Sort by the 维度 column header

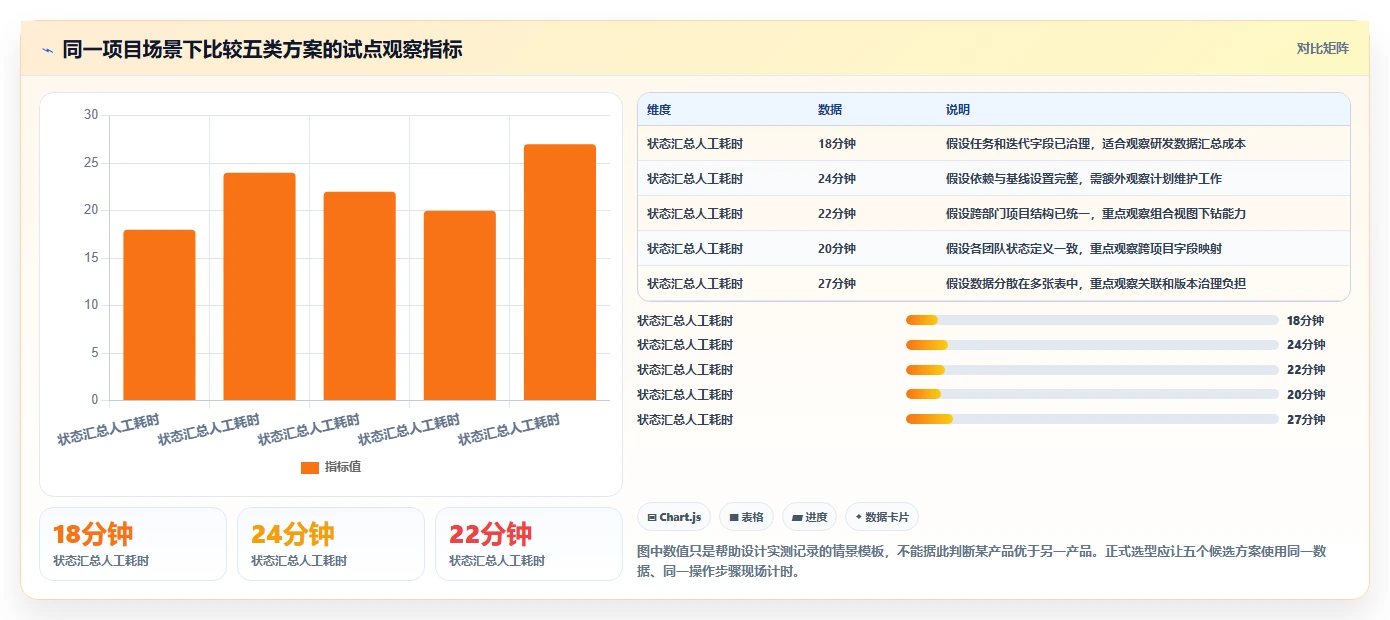point(659,109)
